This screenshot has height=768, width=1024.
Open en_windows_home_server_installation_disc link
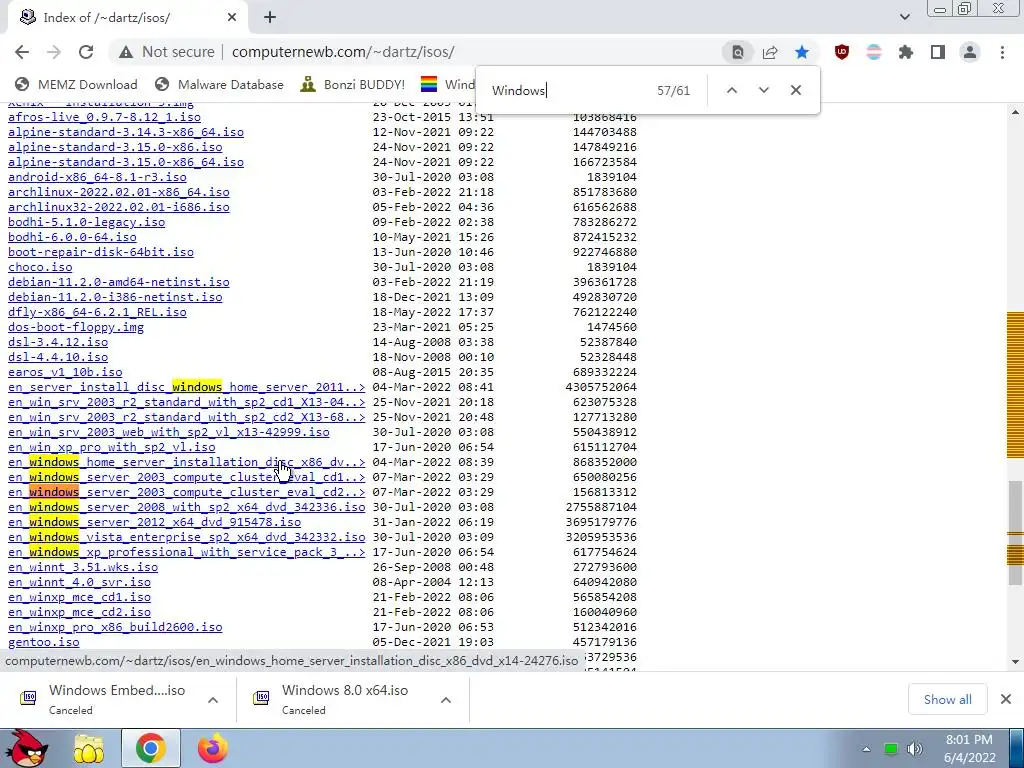coord(187,463)
